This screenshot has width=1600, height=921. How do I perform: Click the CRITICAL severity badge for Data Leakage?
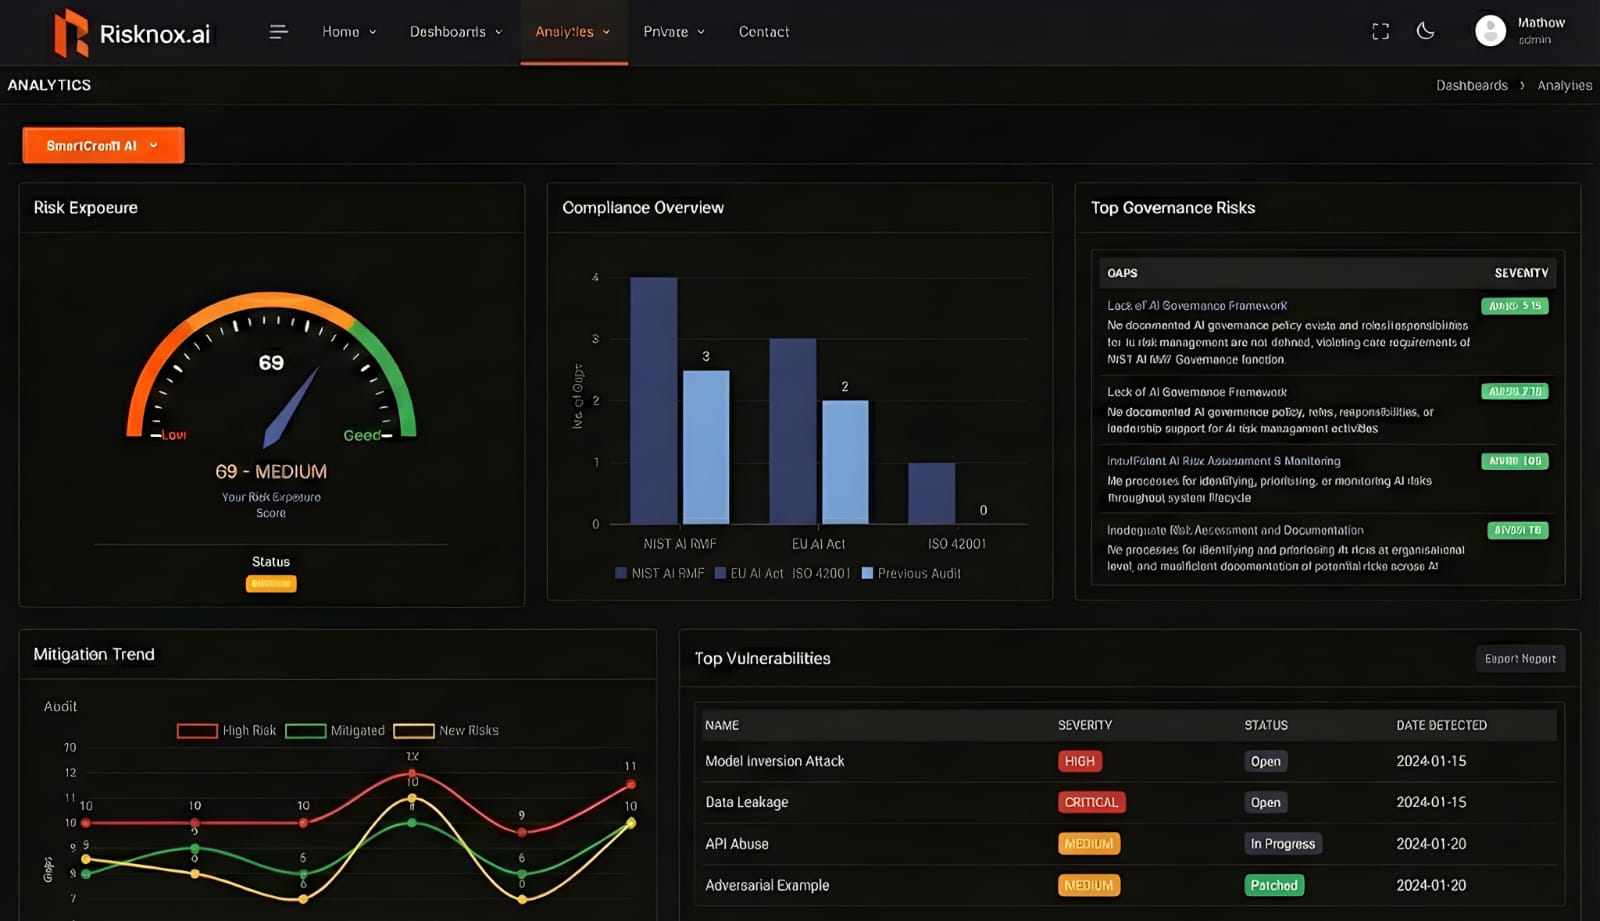[1091, 802]
